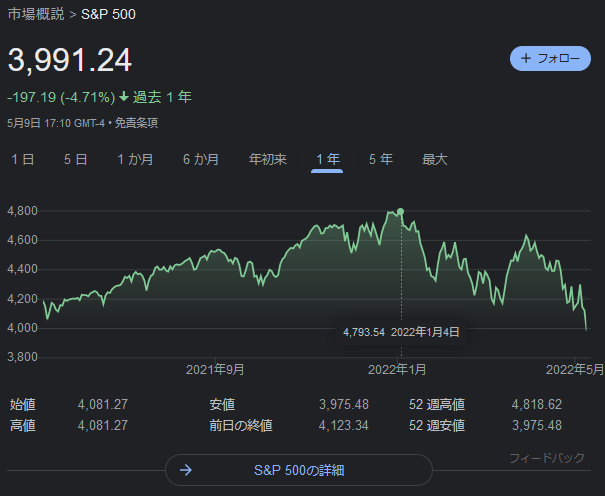The height and width of the screenshot is (496, 605).
Task: Switch chart to 5 年 range
Action: (381, 159)
